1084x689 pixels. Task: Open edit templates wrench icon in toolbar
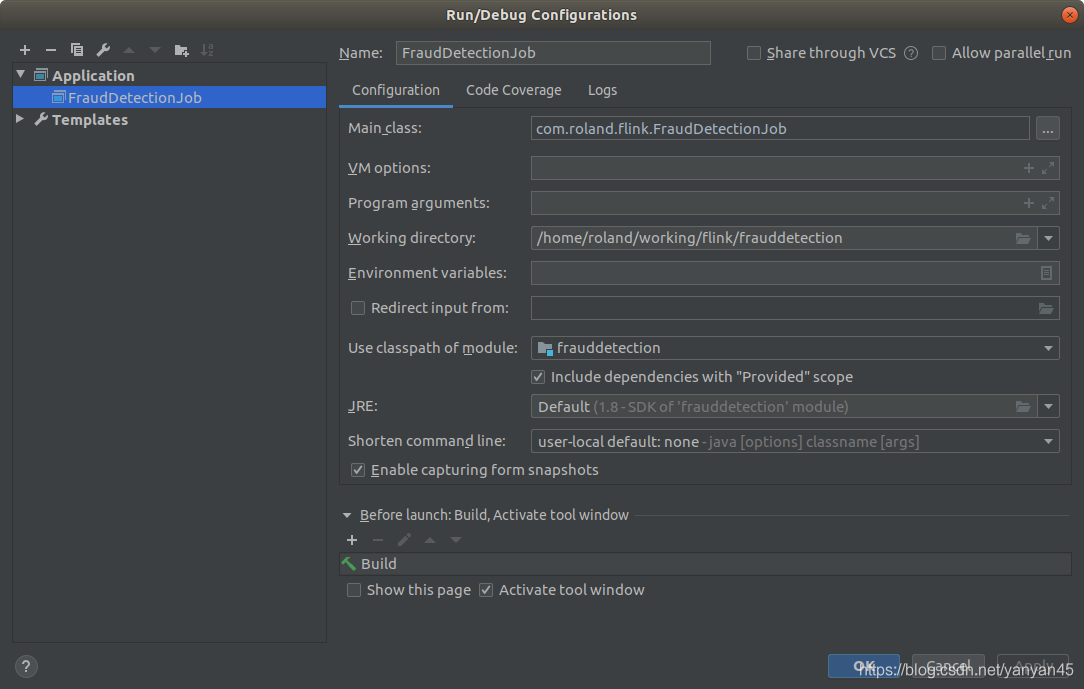(103, 50)
